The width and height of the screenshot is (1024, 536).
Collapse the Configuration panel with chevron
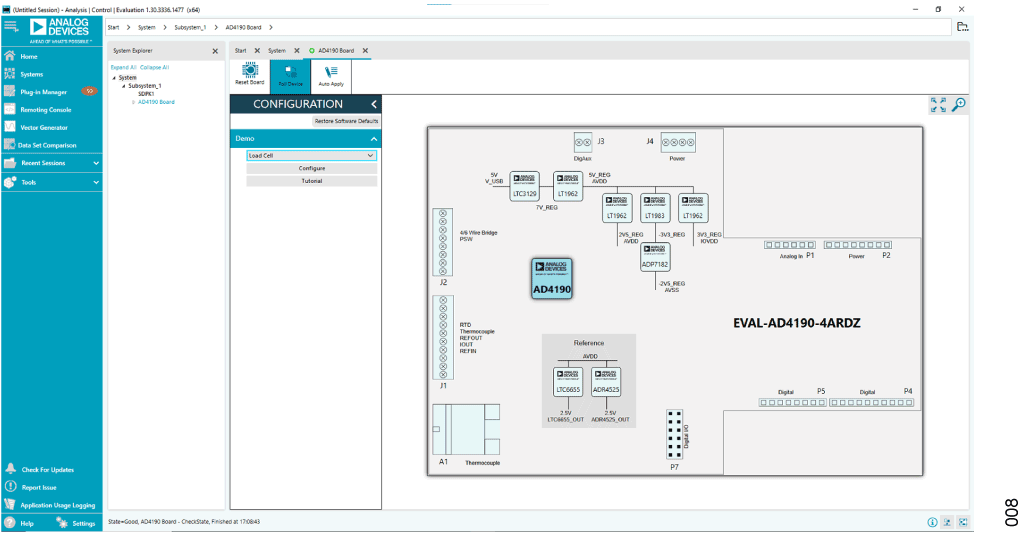coord(374,104)
